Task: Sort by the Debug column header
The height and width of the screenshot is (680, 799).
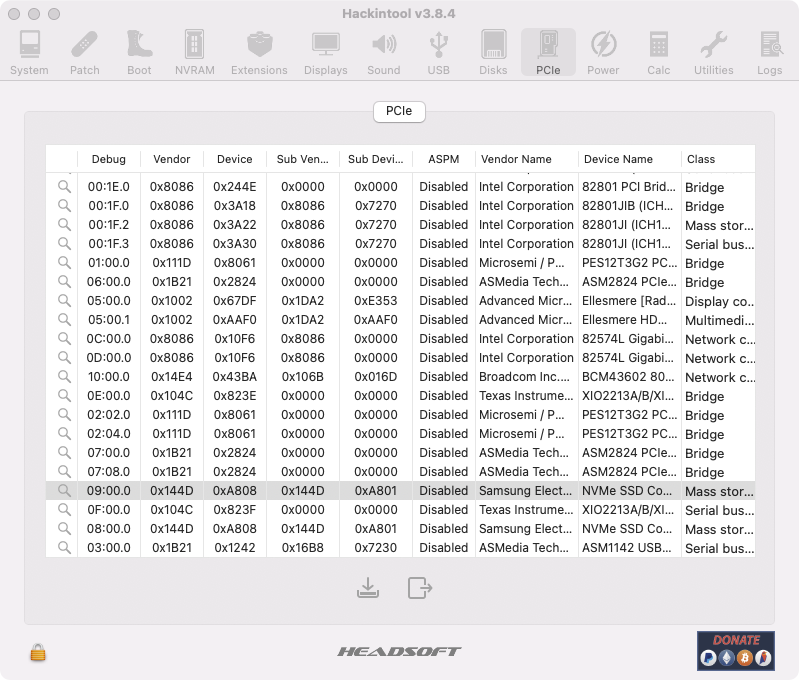Action: click(x=109, y=159)
